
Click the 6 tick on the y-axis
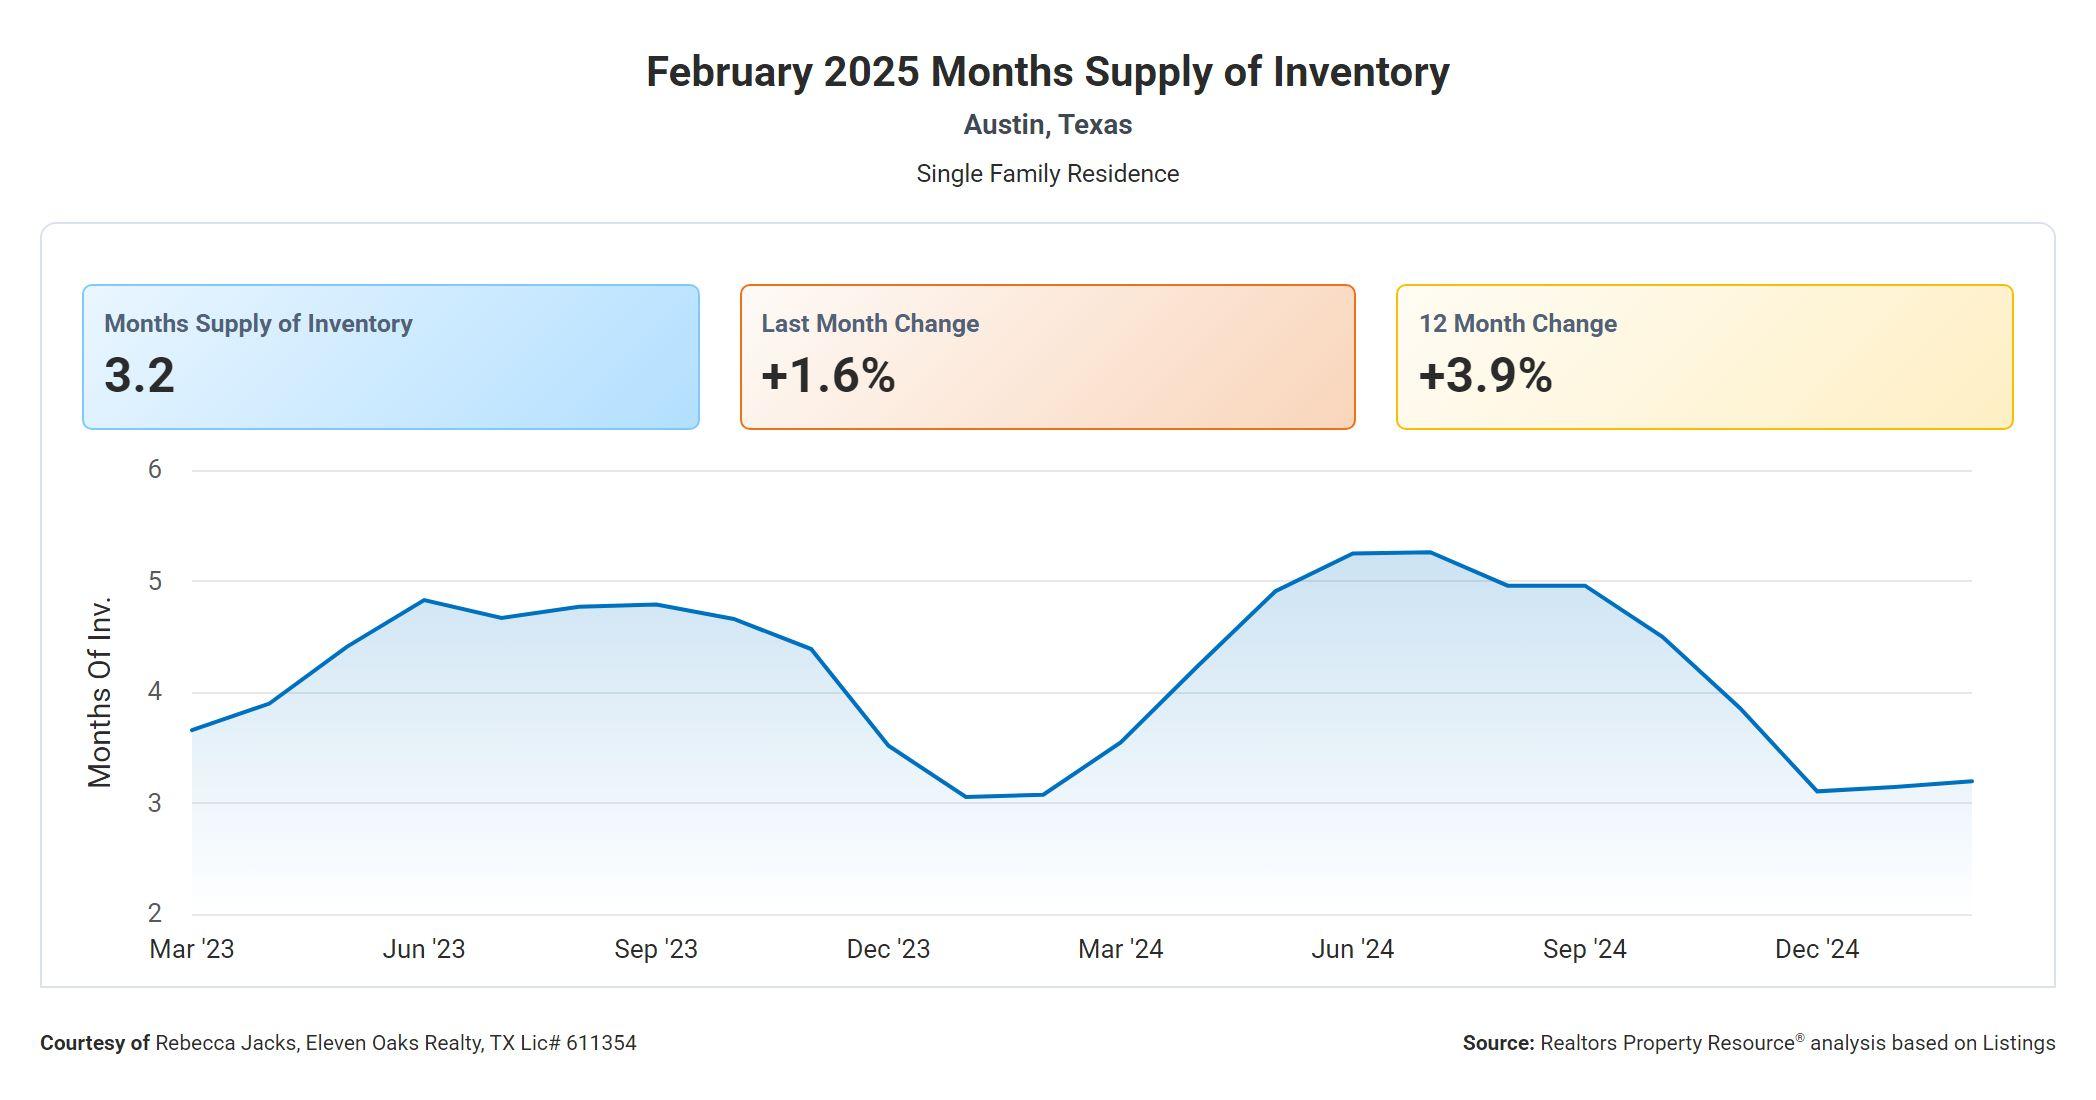click(x=154, y=470)
